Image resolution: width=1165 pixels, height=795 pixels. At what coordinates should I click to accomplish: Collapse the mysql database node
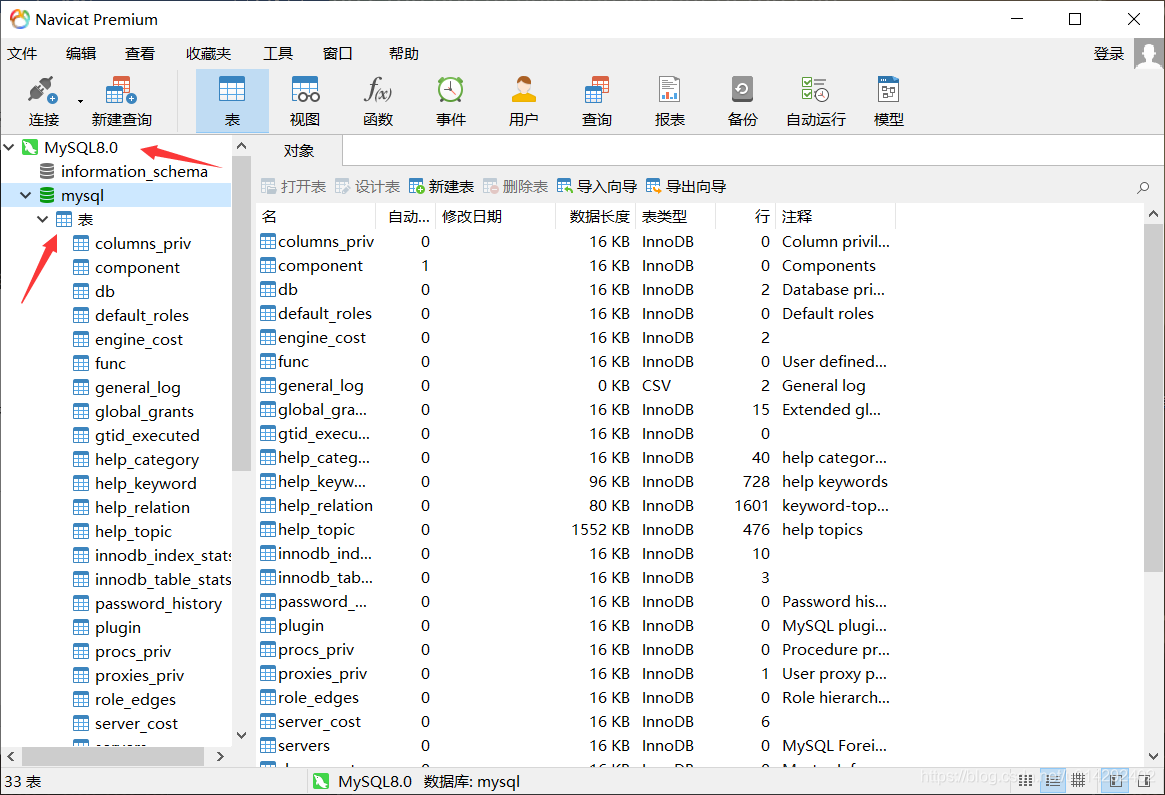tap(26, 195)
